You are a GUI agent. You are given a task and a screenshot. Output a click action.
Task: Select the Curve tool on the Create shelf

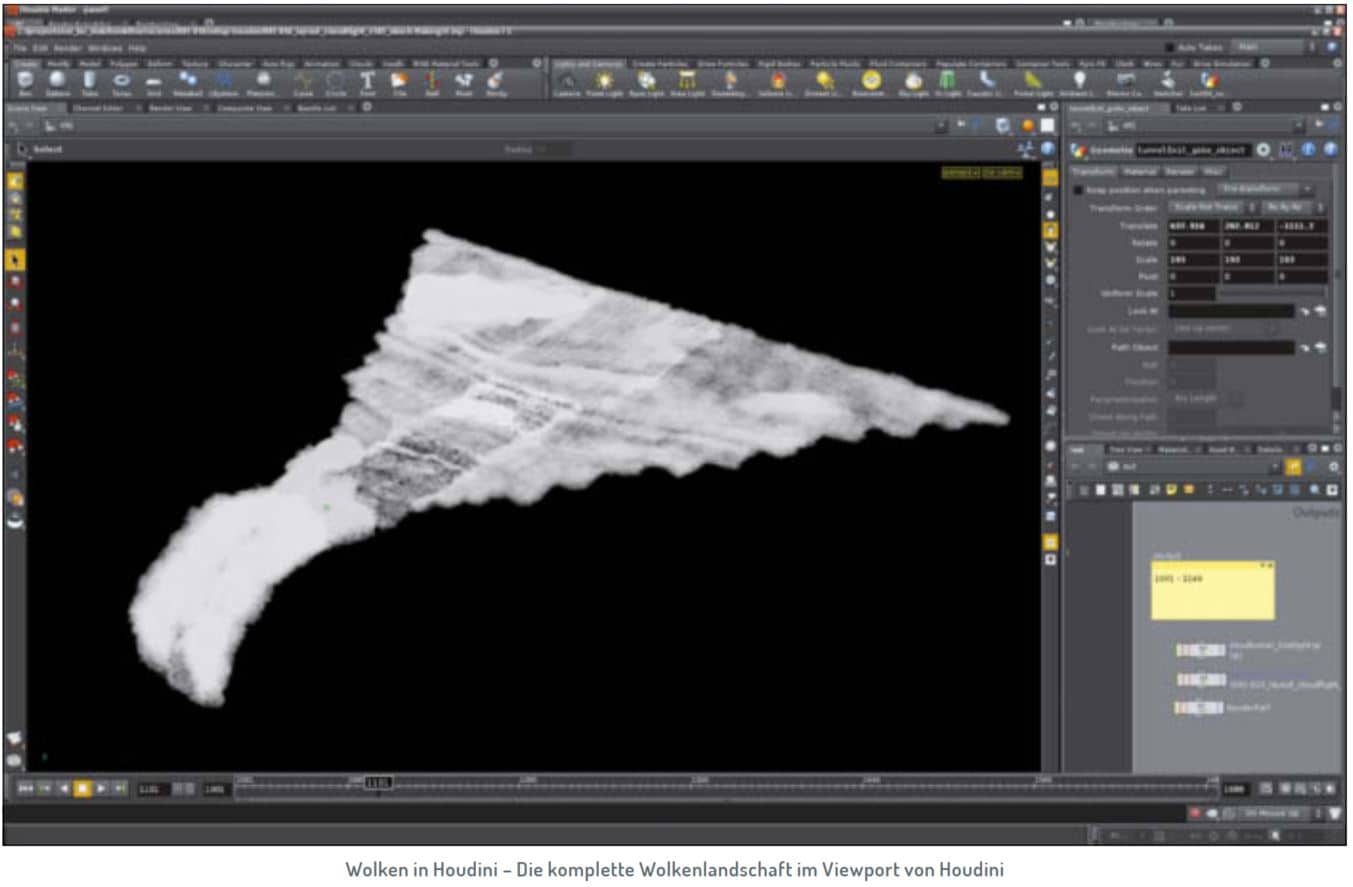click(303, 78)
